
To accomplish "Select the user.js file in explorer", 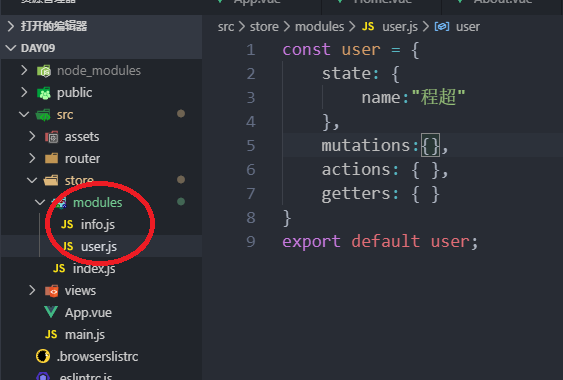I will coord(99,246).
